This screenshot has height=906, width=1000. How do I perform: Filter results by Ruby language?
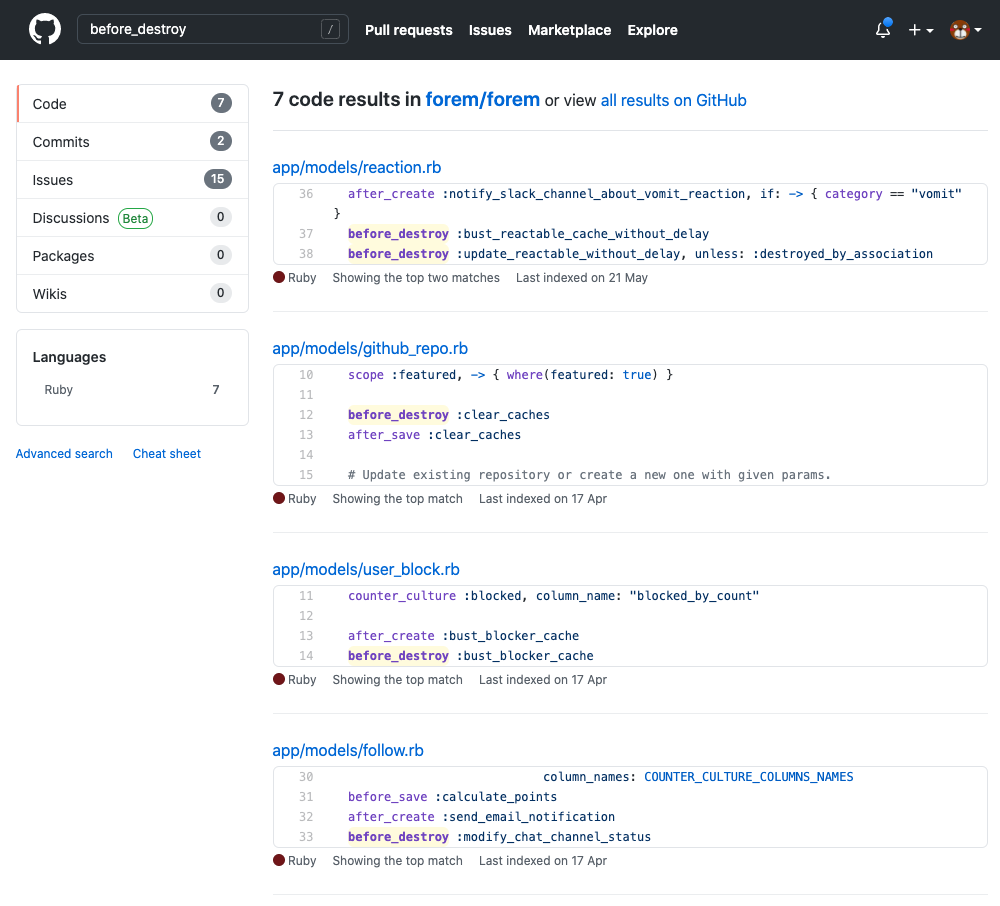click(x=132, y=390)
